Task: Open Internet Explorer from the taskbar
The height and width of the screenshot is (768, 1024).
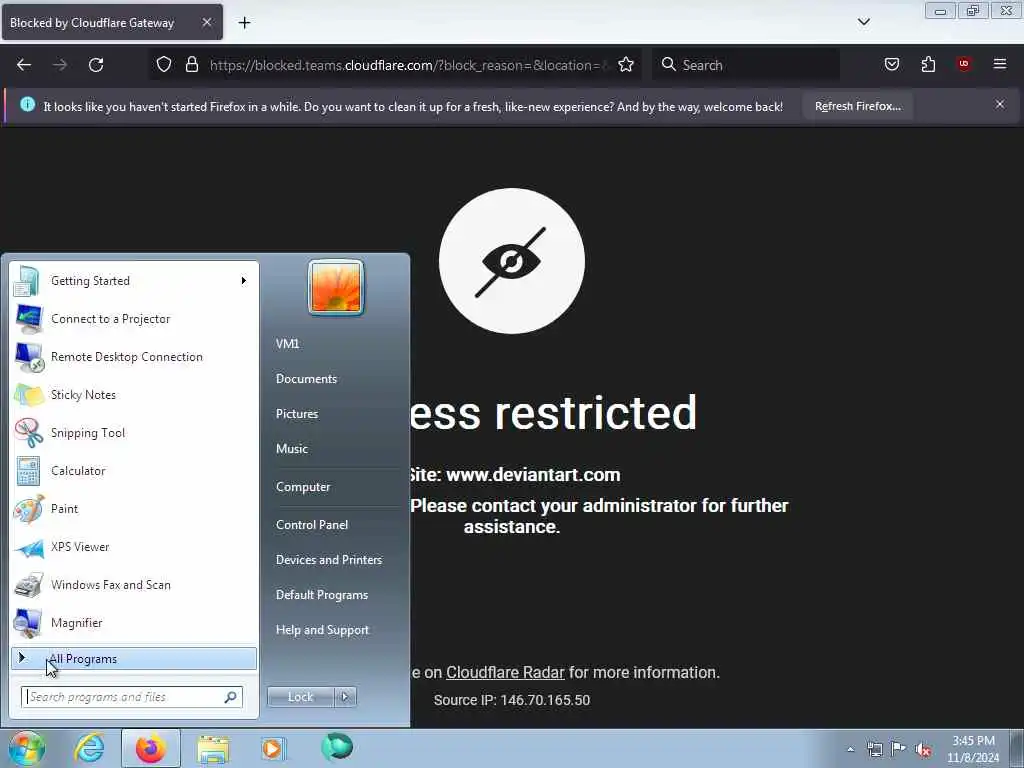Action: (89, 748)
